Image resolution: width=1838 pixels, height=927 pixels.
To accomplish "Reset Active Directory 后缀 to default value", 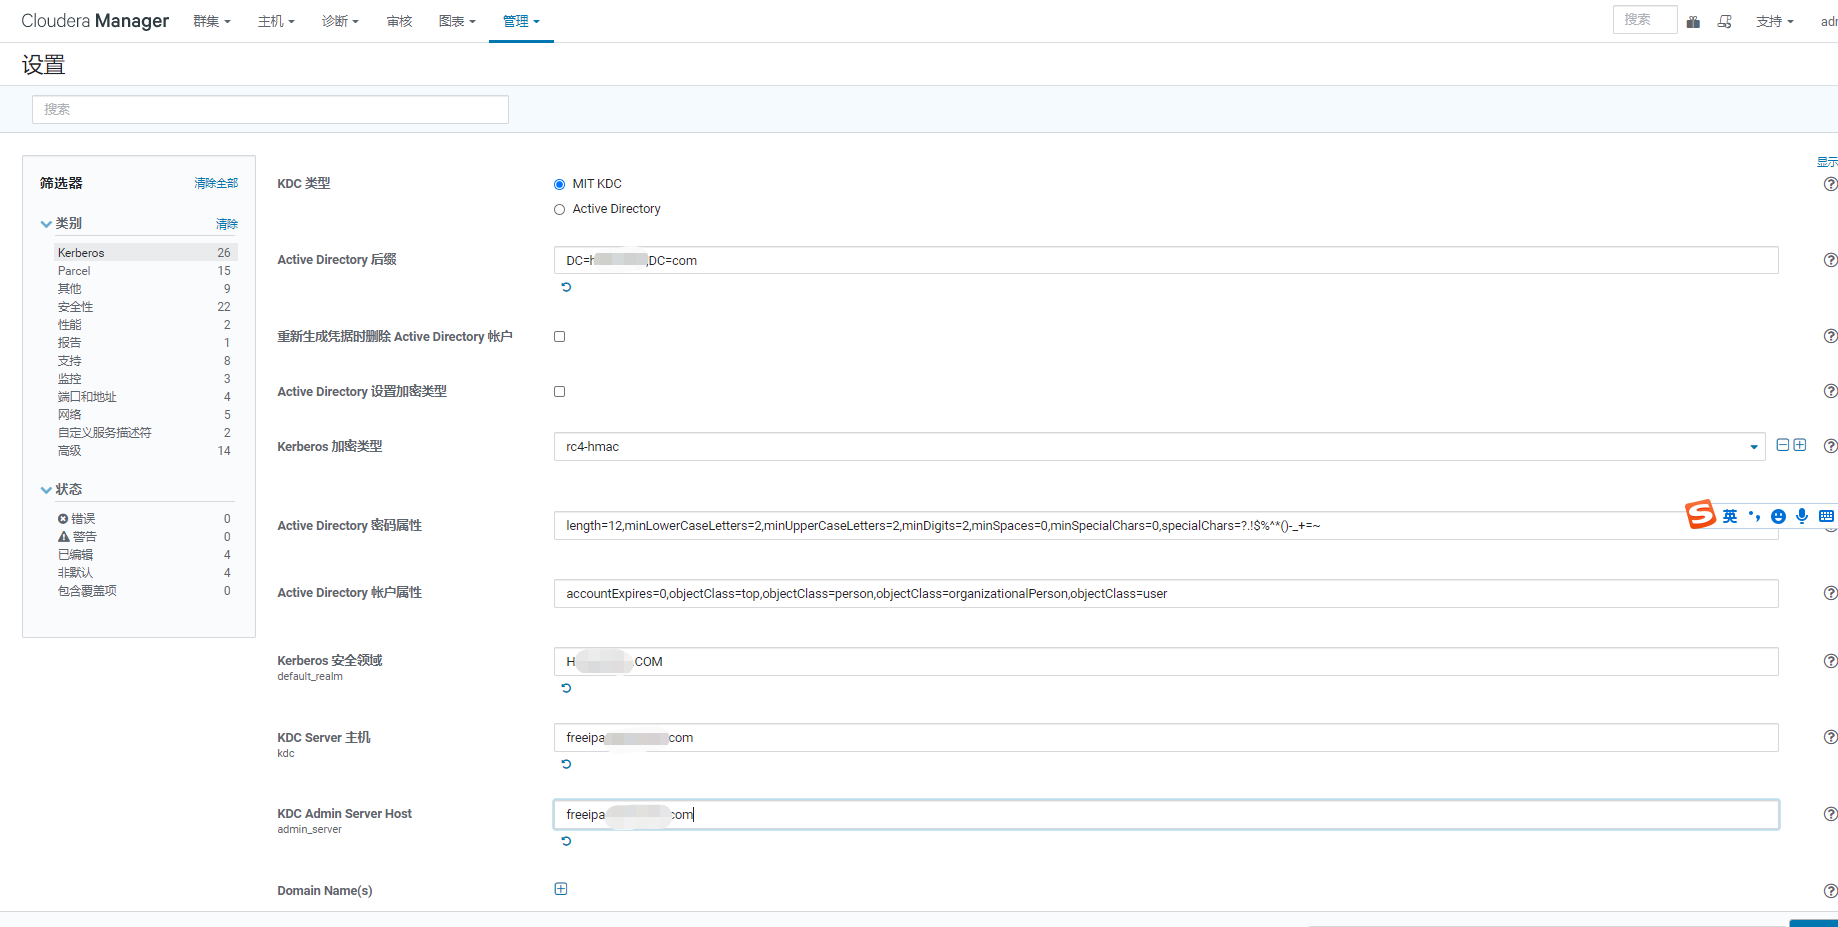I will click(x=566, y=287).
